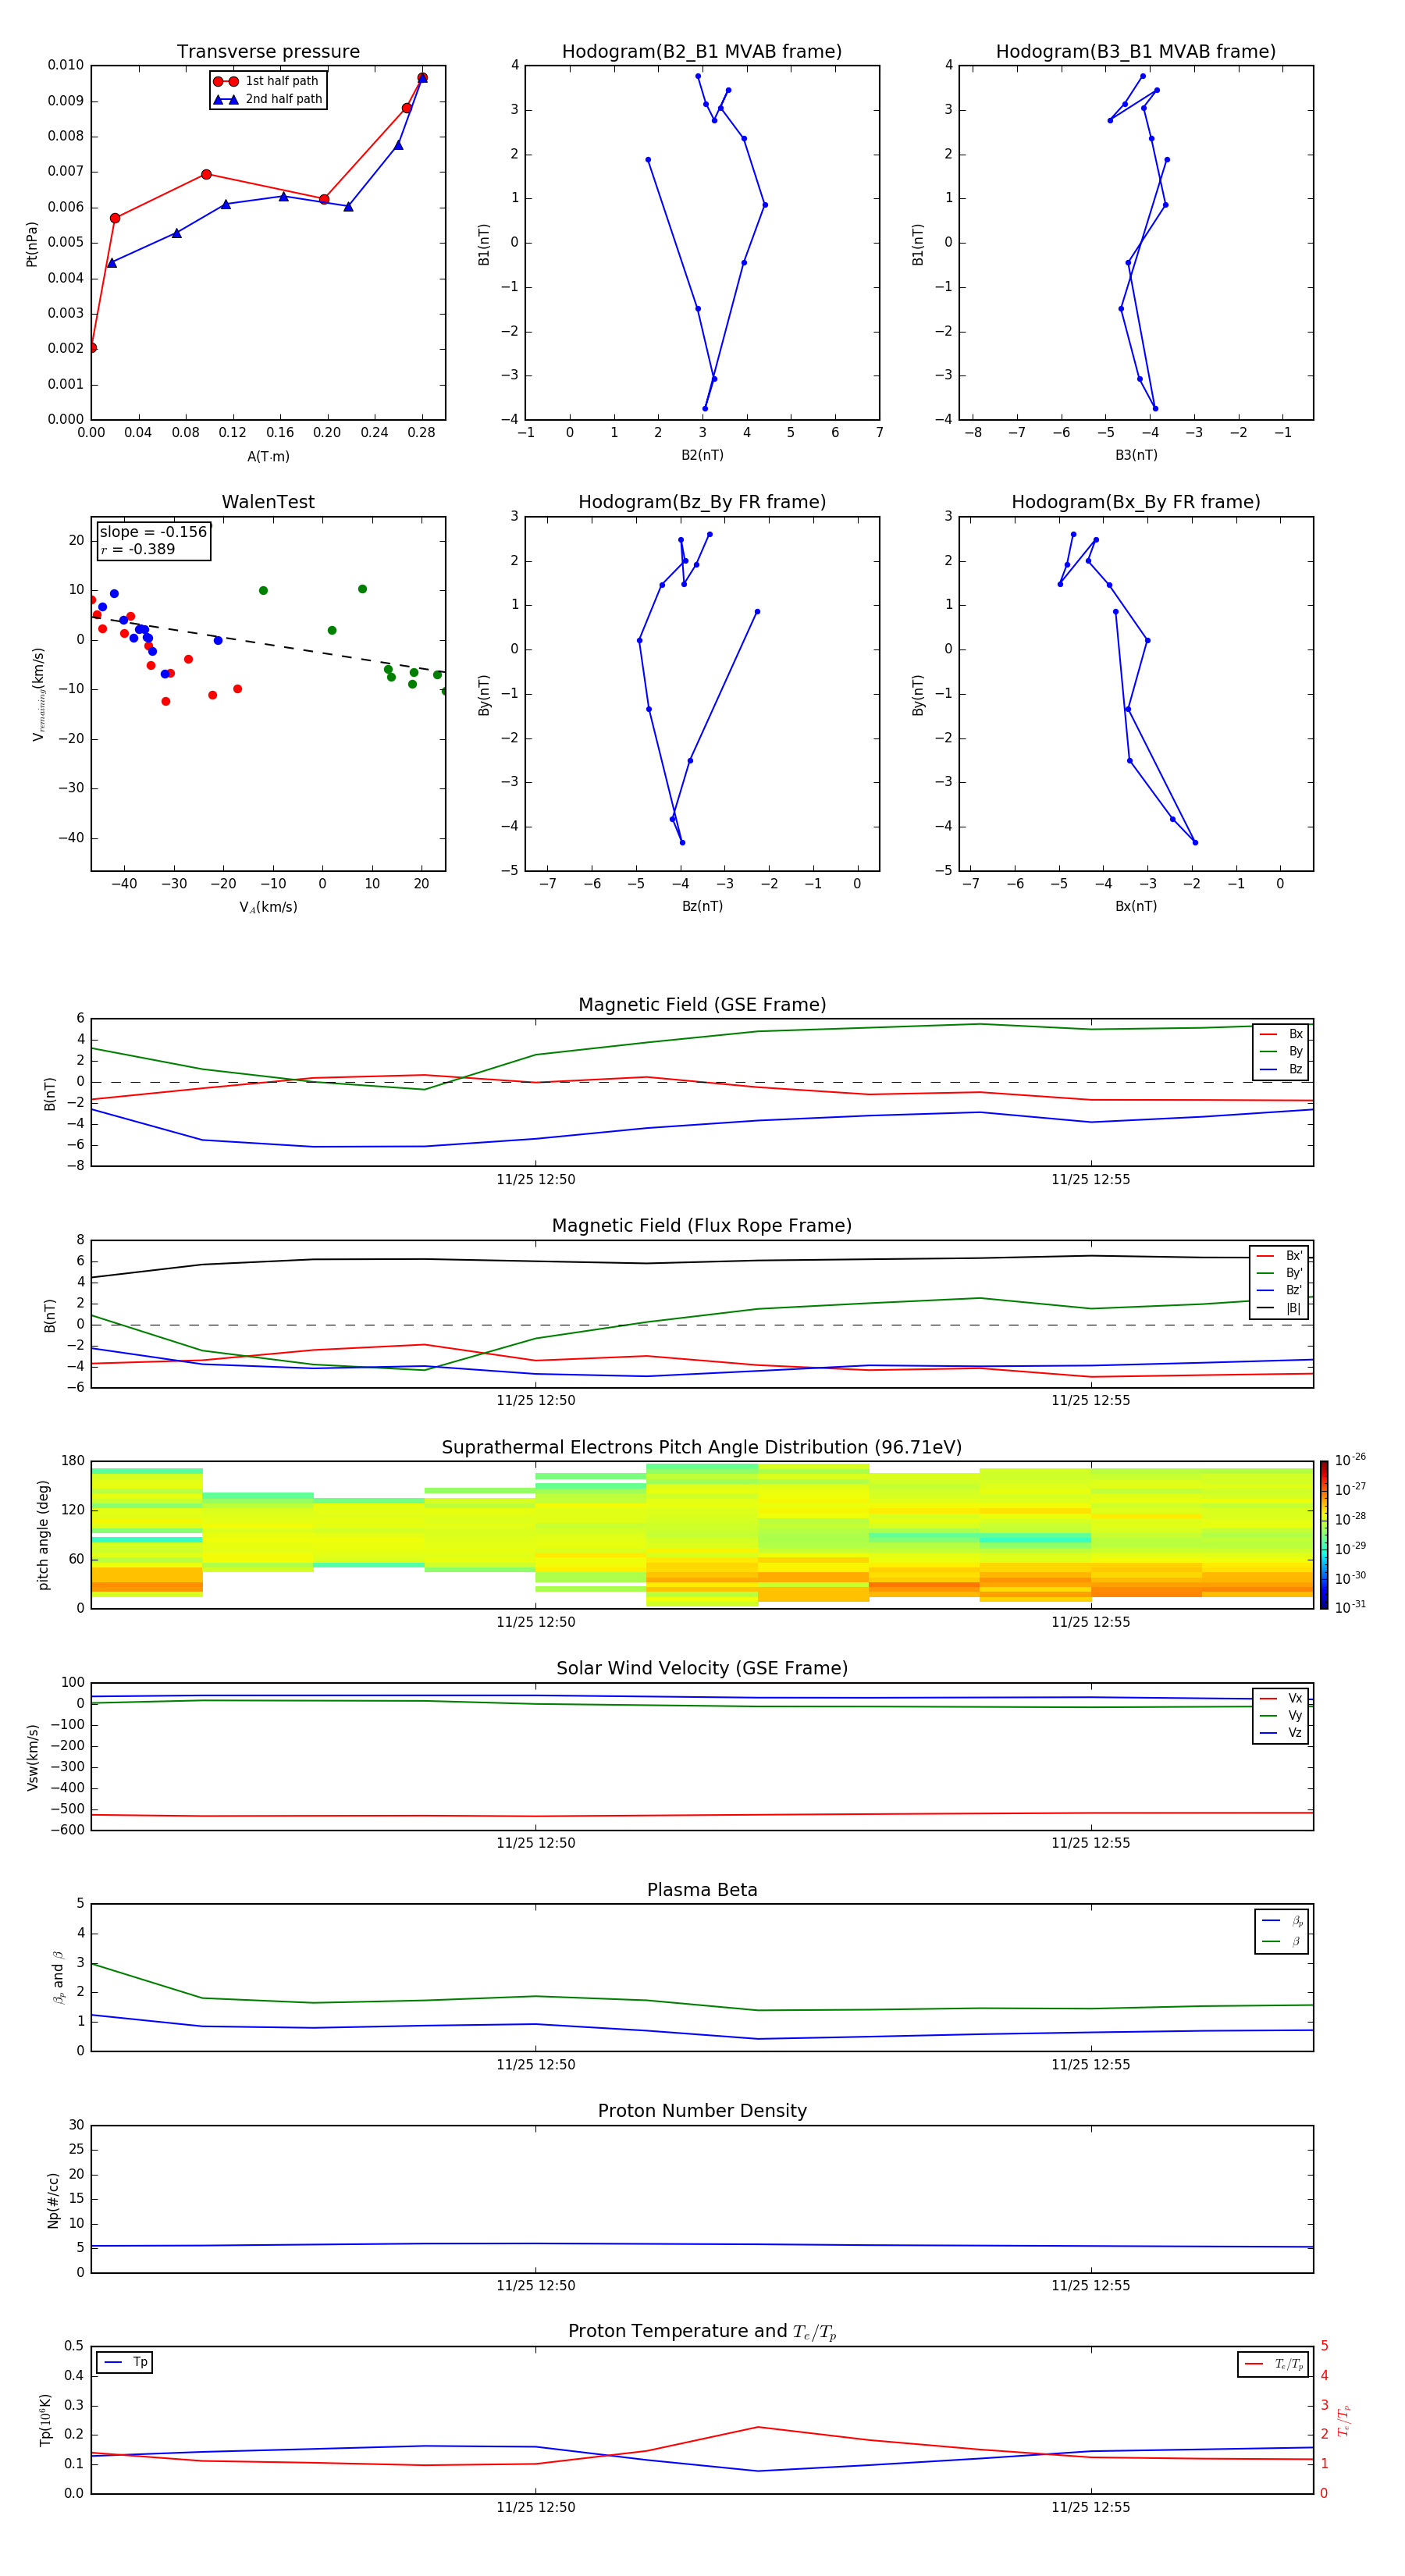This screenshot has width=1405, height=2576.
Task: Click the 'r = -0.389' annotation
Action: tap(138, 549)
